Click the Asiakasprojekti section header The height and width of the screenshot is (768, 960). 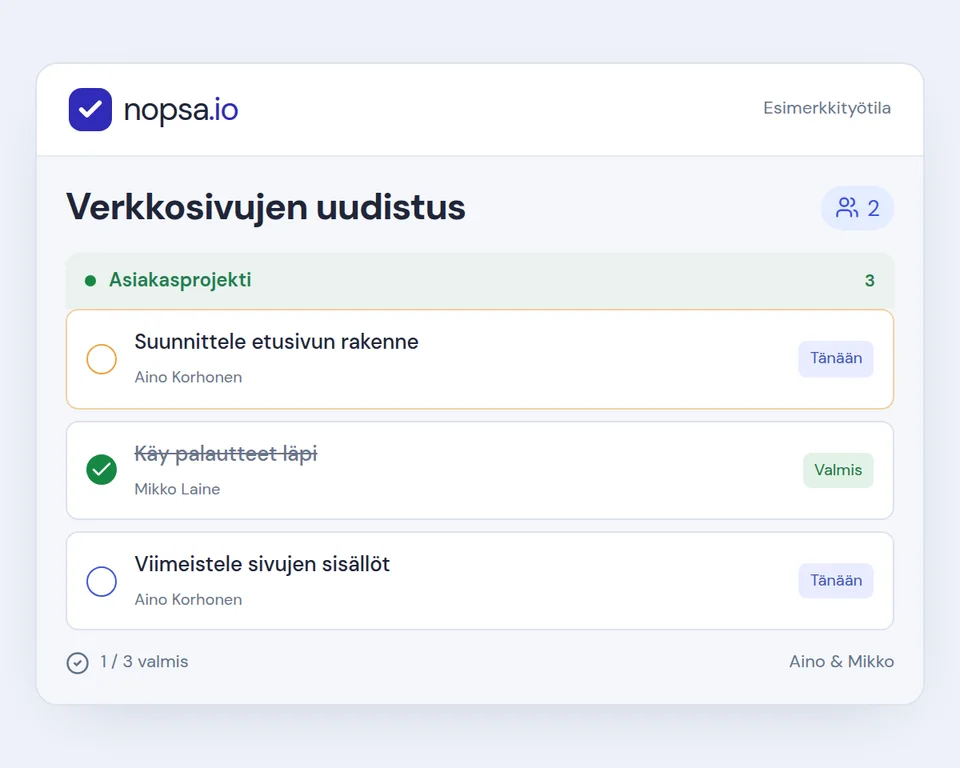pos(480,280)
